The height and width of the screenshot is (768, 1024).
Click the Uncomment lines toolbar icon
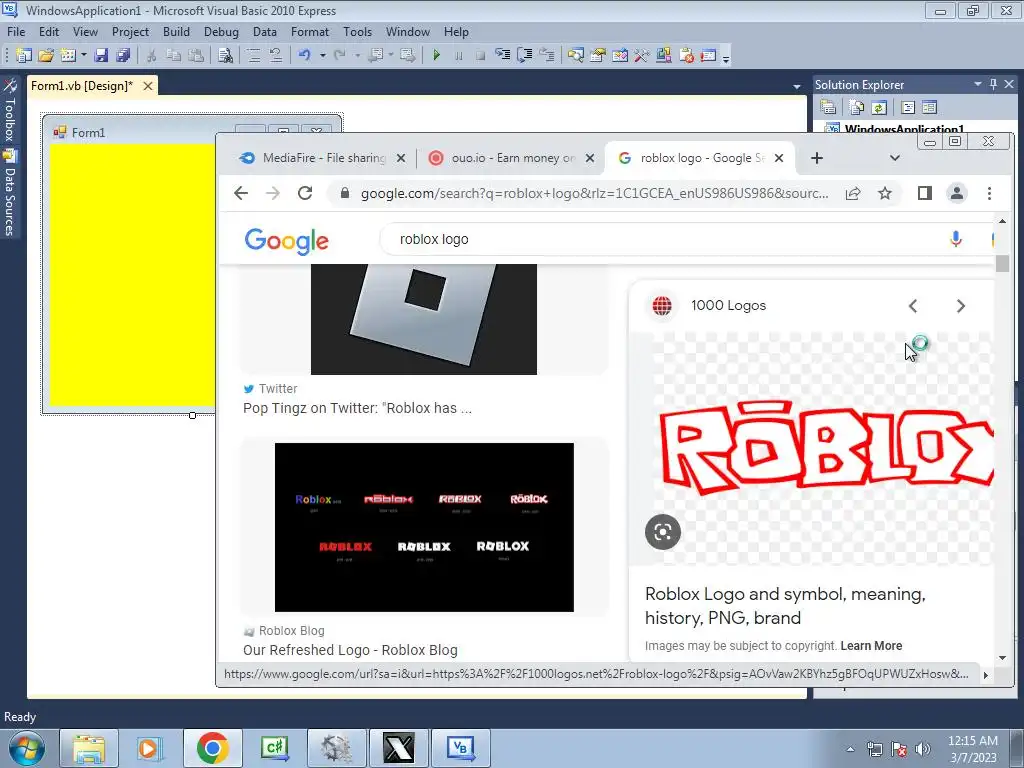click(x=276, y=56)
